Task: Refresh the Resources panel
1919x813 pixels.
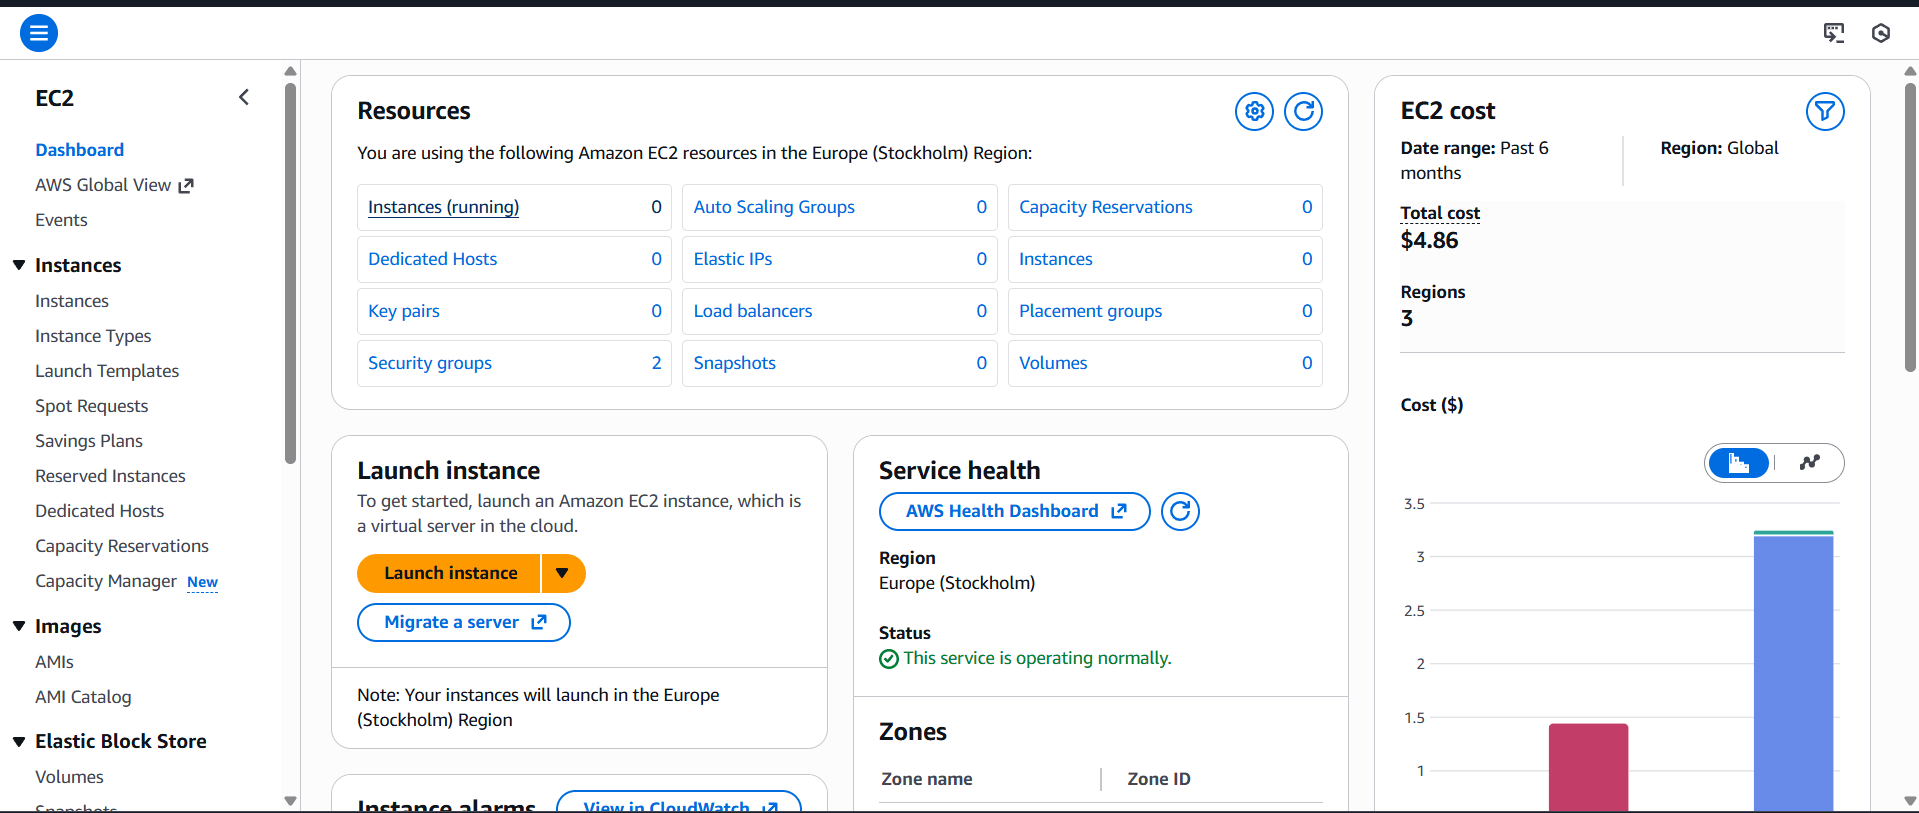Action: 1303,111
